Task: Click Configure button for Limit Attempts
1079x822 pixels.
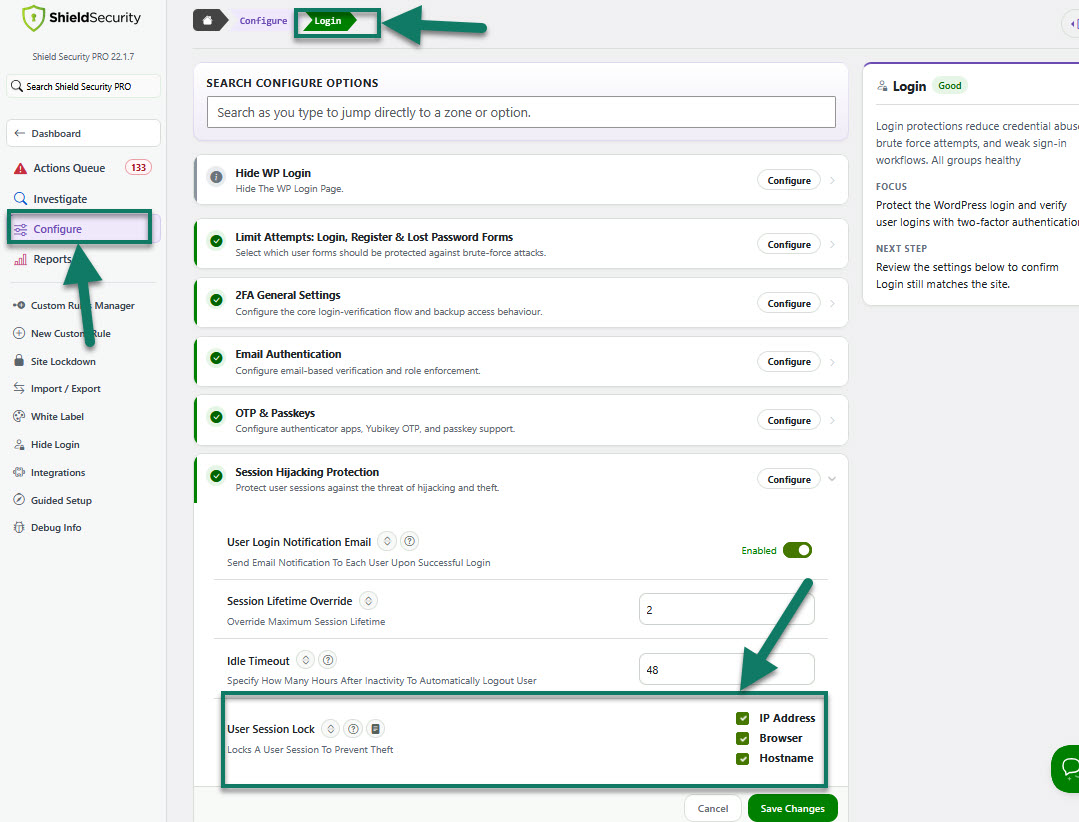Action: pos(789,244)
